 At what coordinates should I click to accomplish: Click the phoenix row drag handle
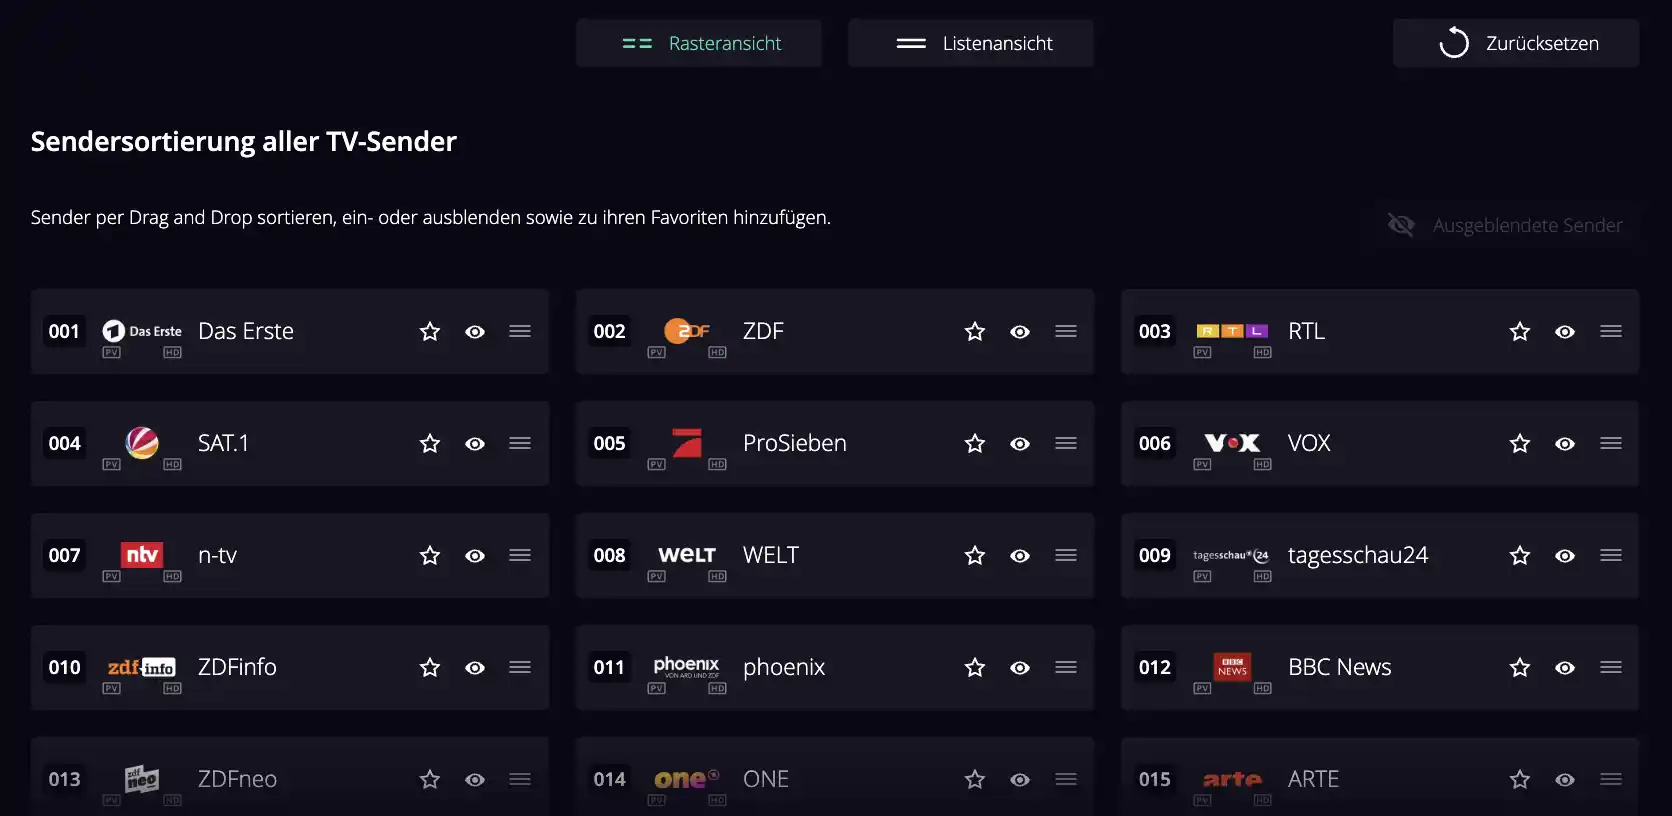[1066, 667]
